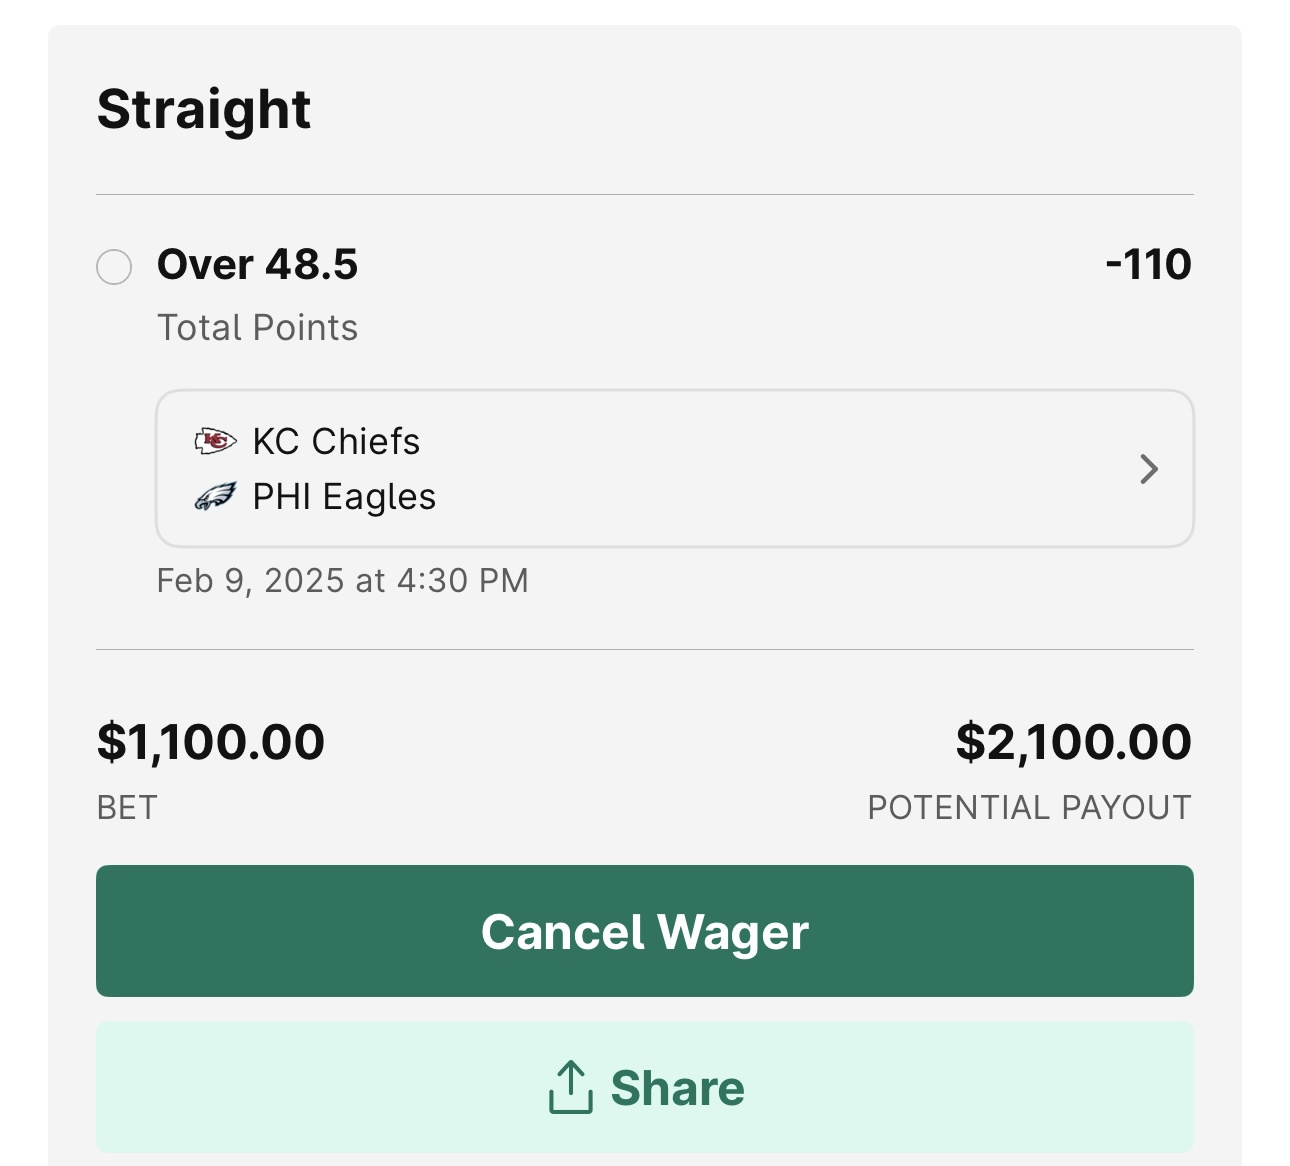Select the Over 48.5 radio circle

(x=114, y=267)
